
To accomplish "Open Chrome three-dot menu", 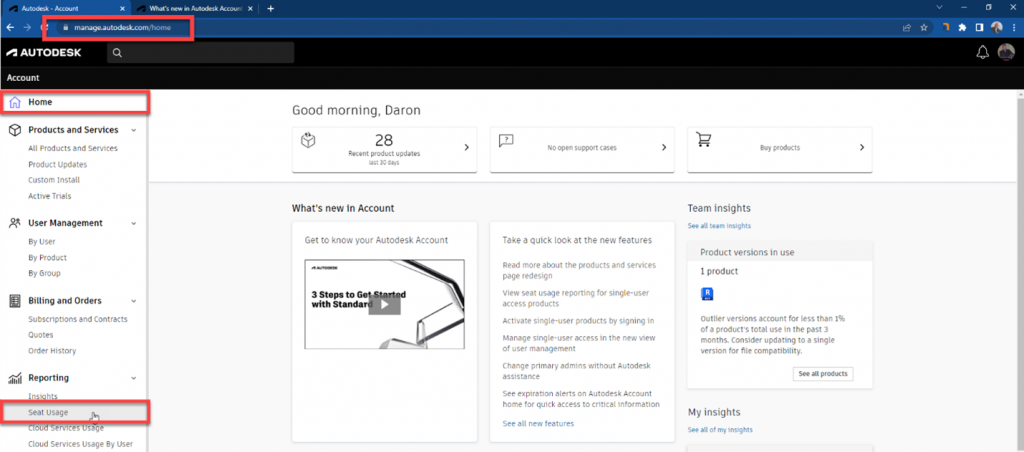I will point(1013,27).
